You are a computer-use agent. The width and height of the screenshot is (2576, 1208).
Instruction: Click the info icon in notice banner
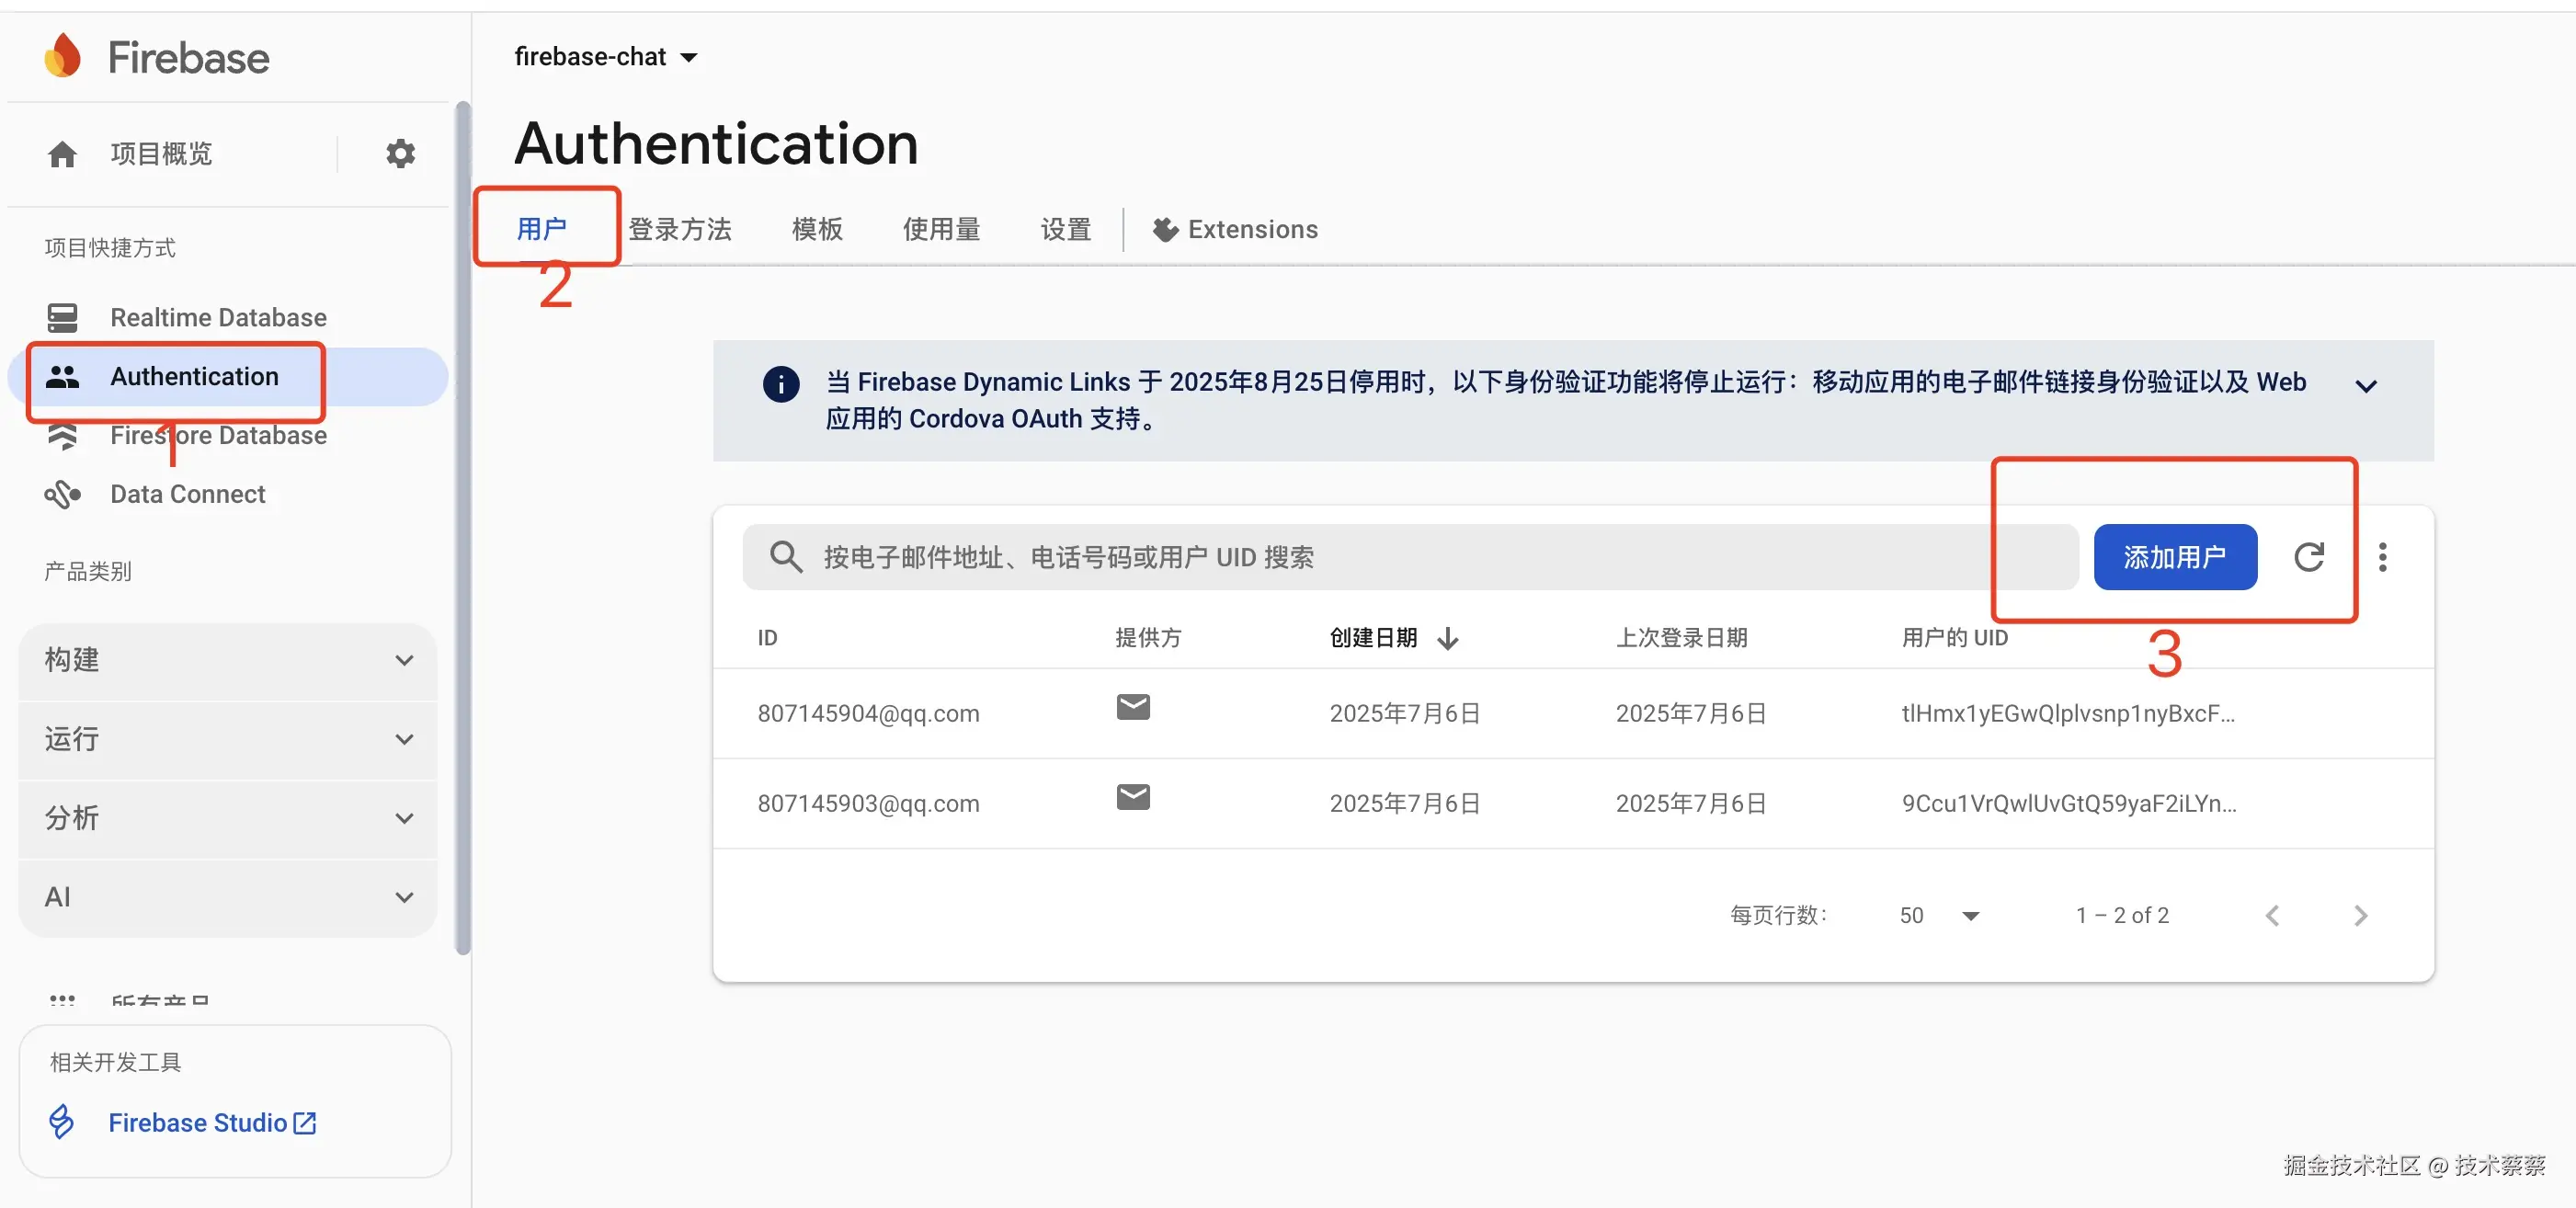click(781, 384)
